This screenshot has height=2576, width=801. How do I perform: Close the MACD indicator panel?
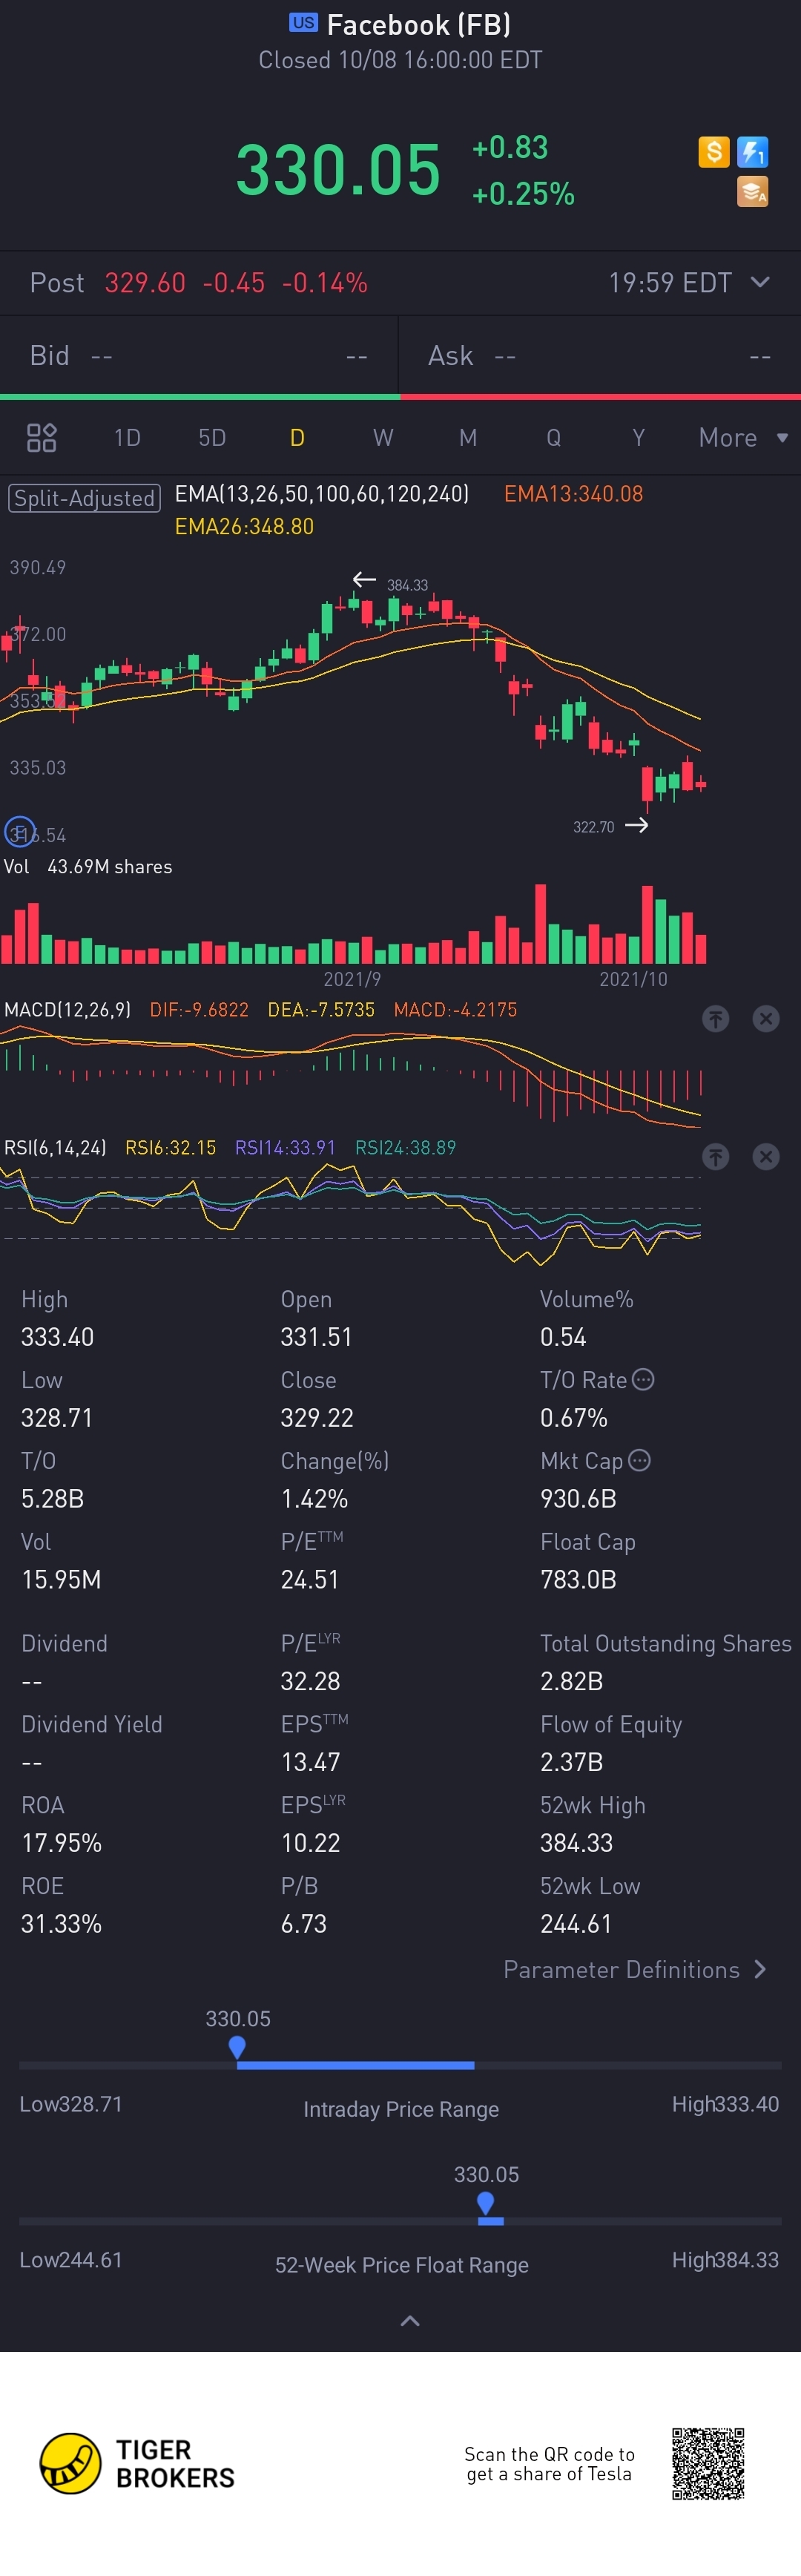[x=766, y=1019]
